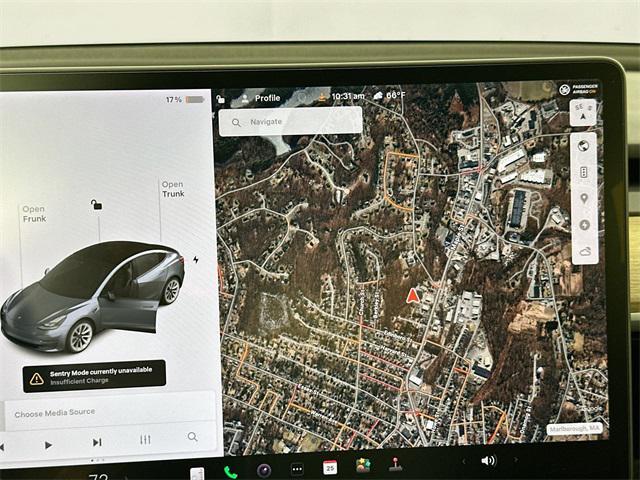Tap the speaker volume icon
640x480 pixels.
[x=488, y=461]
